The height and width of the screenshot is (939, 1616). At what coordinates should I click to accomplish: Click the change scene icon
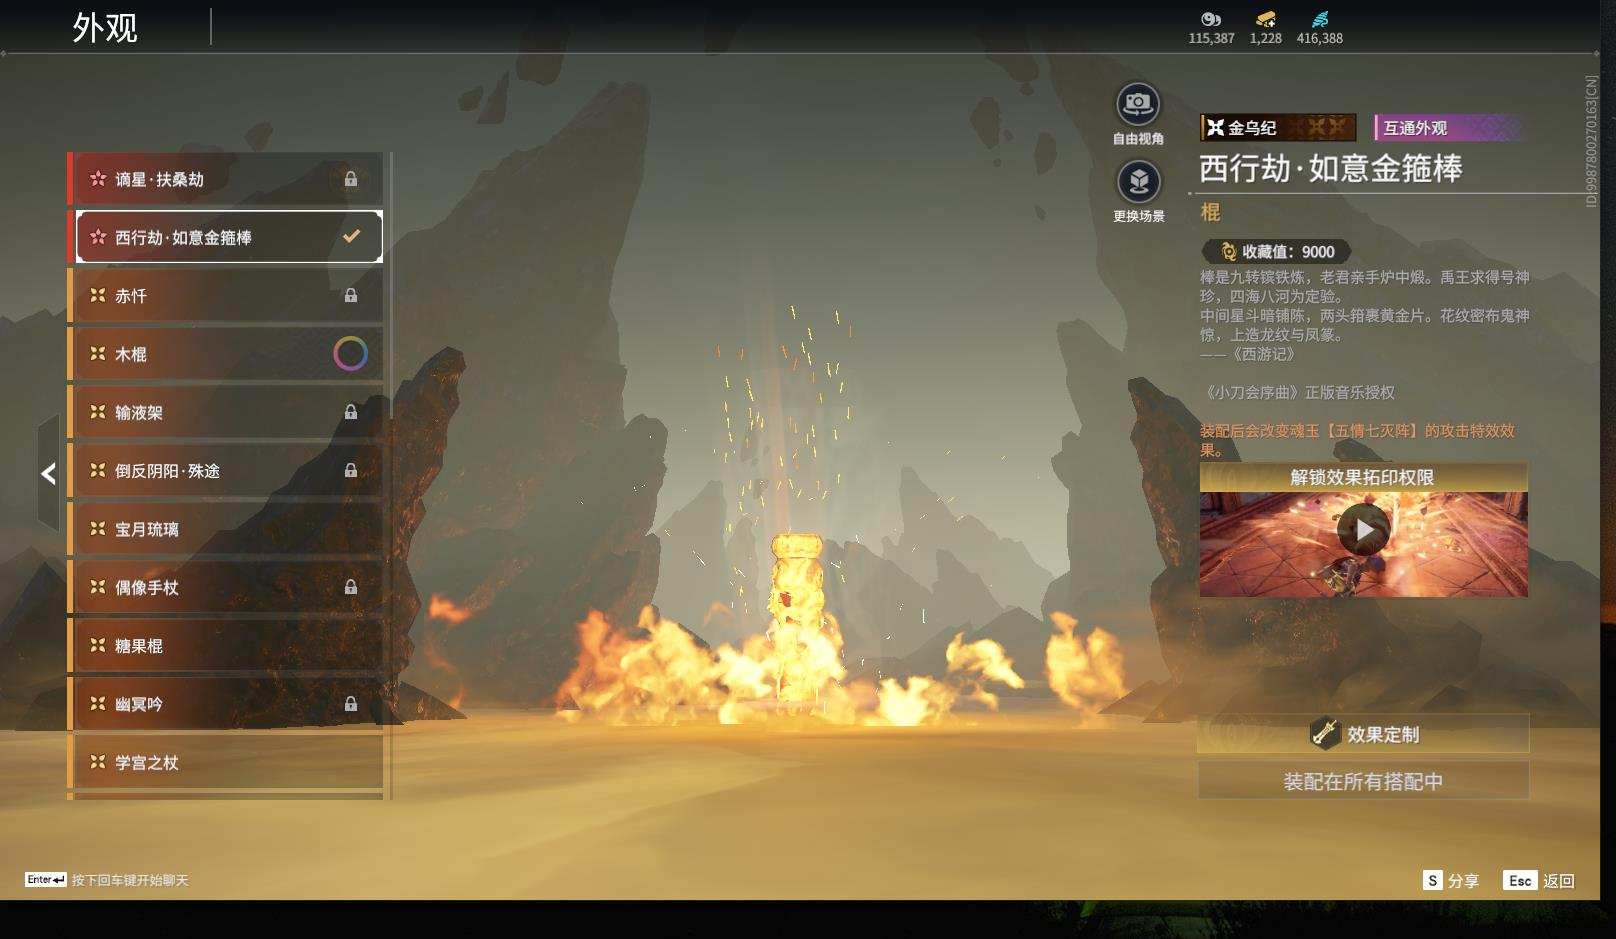pyautogui.click(x=1138, y=182)
